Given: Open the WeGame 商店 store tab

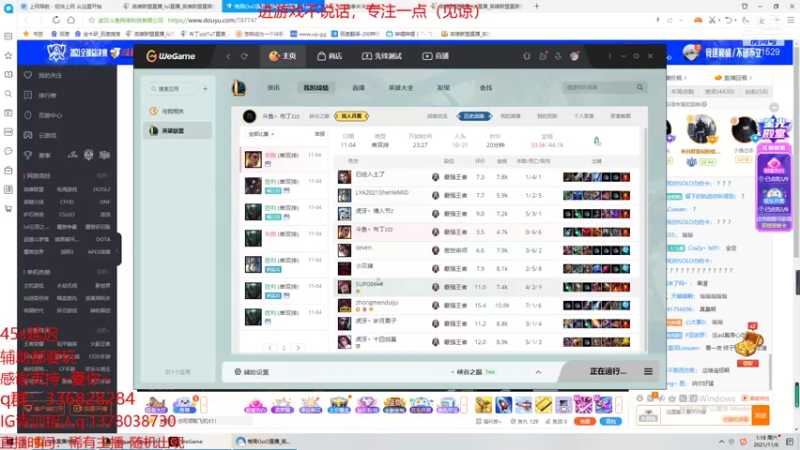Looking at the screenshot, I should click(x=330, y=56).
